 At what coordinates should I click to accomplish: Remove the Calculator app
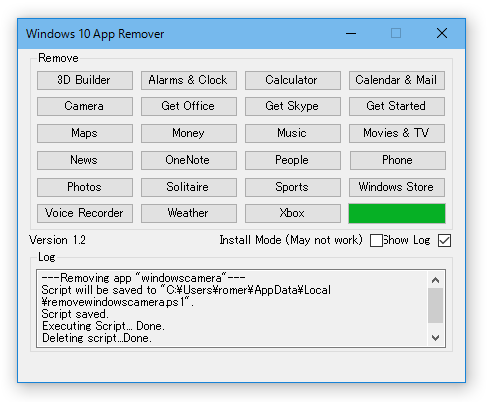pos(293,80)
